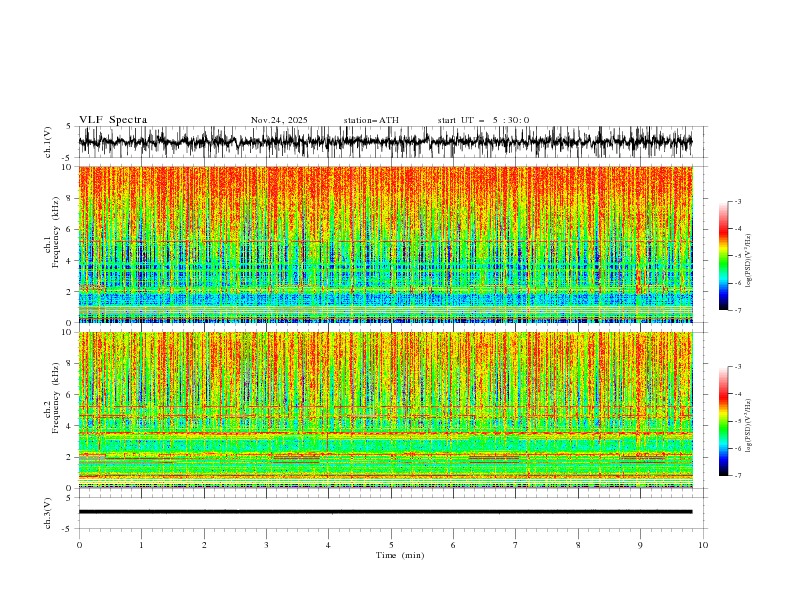792x612 pixels.
Task: Click inside the ch.2 spectrogram panel
Action: (x=385, y=410)
